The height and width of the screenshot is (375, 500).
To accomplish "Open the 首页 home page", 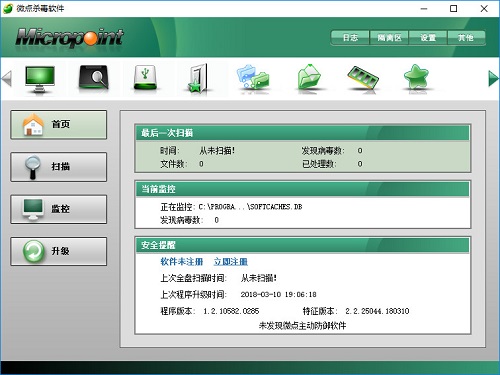I will (x=59, y=125).
